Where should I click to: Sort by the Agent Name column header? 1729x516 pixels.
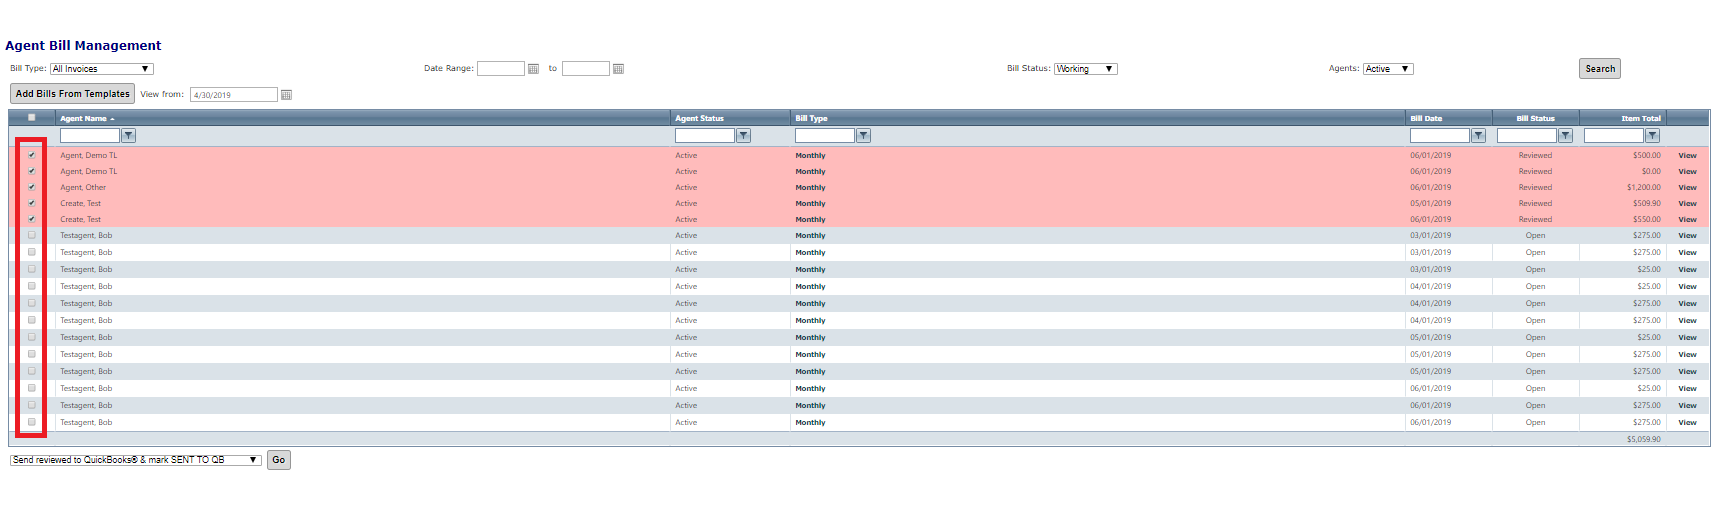click(x=84, y=119)
